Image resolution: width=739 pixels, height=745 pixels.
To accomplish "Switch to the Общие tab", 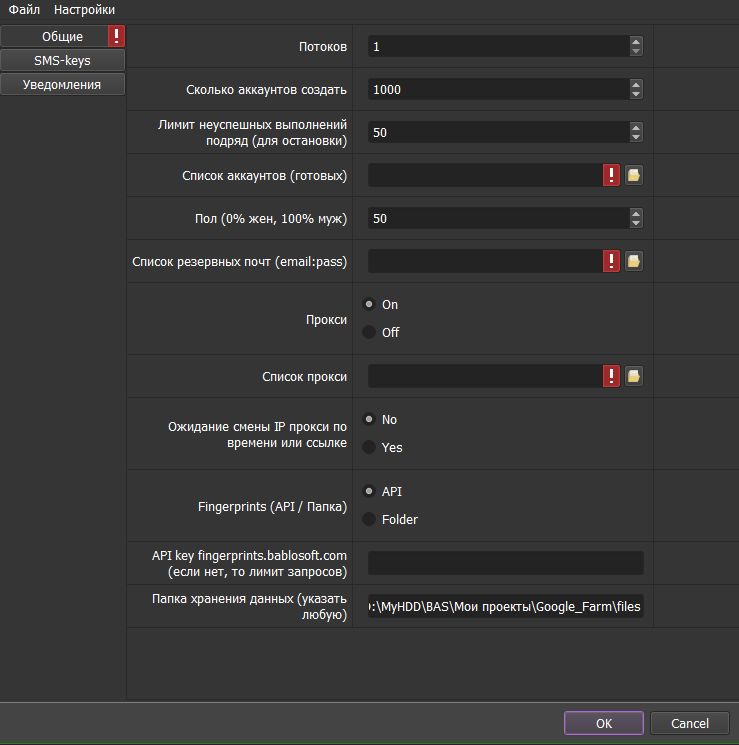I will 62,36.
